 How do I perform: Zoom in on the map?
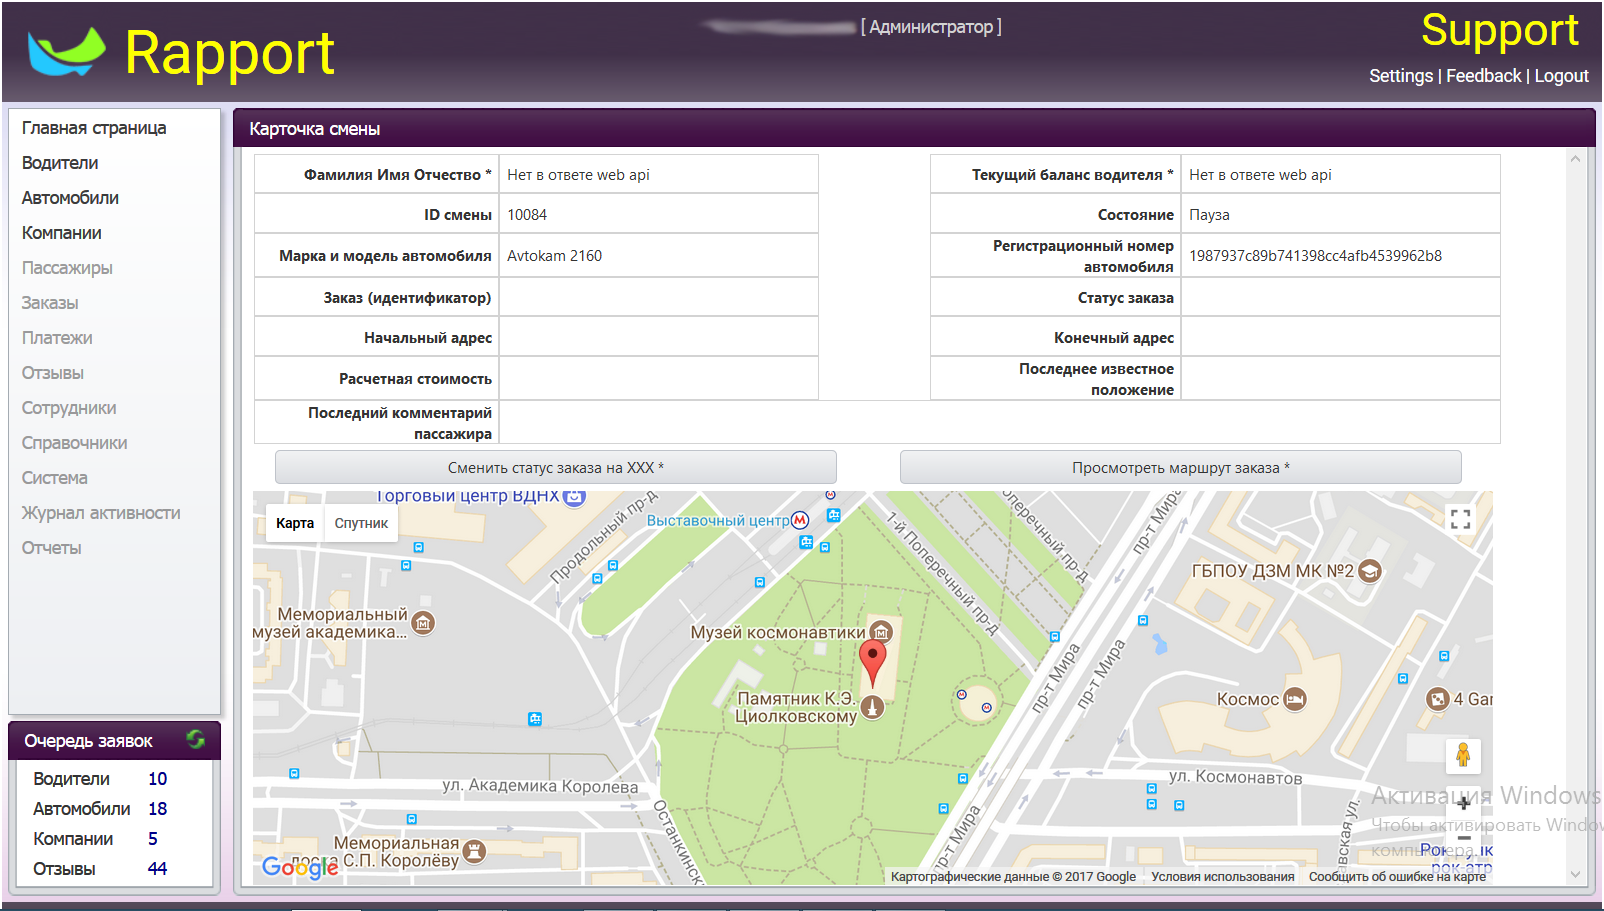[x=1463, y=803]
